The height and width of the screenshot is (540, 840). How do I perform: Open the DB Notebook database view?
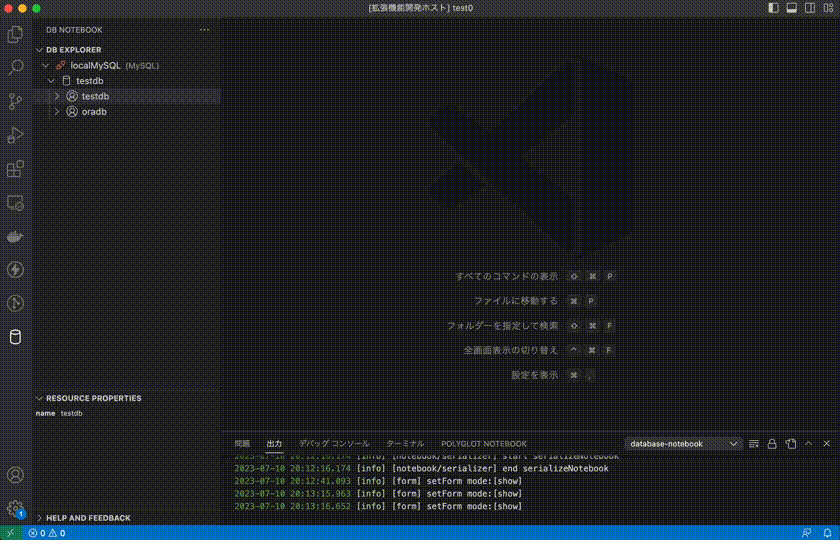click(16, 337)
